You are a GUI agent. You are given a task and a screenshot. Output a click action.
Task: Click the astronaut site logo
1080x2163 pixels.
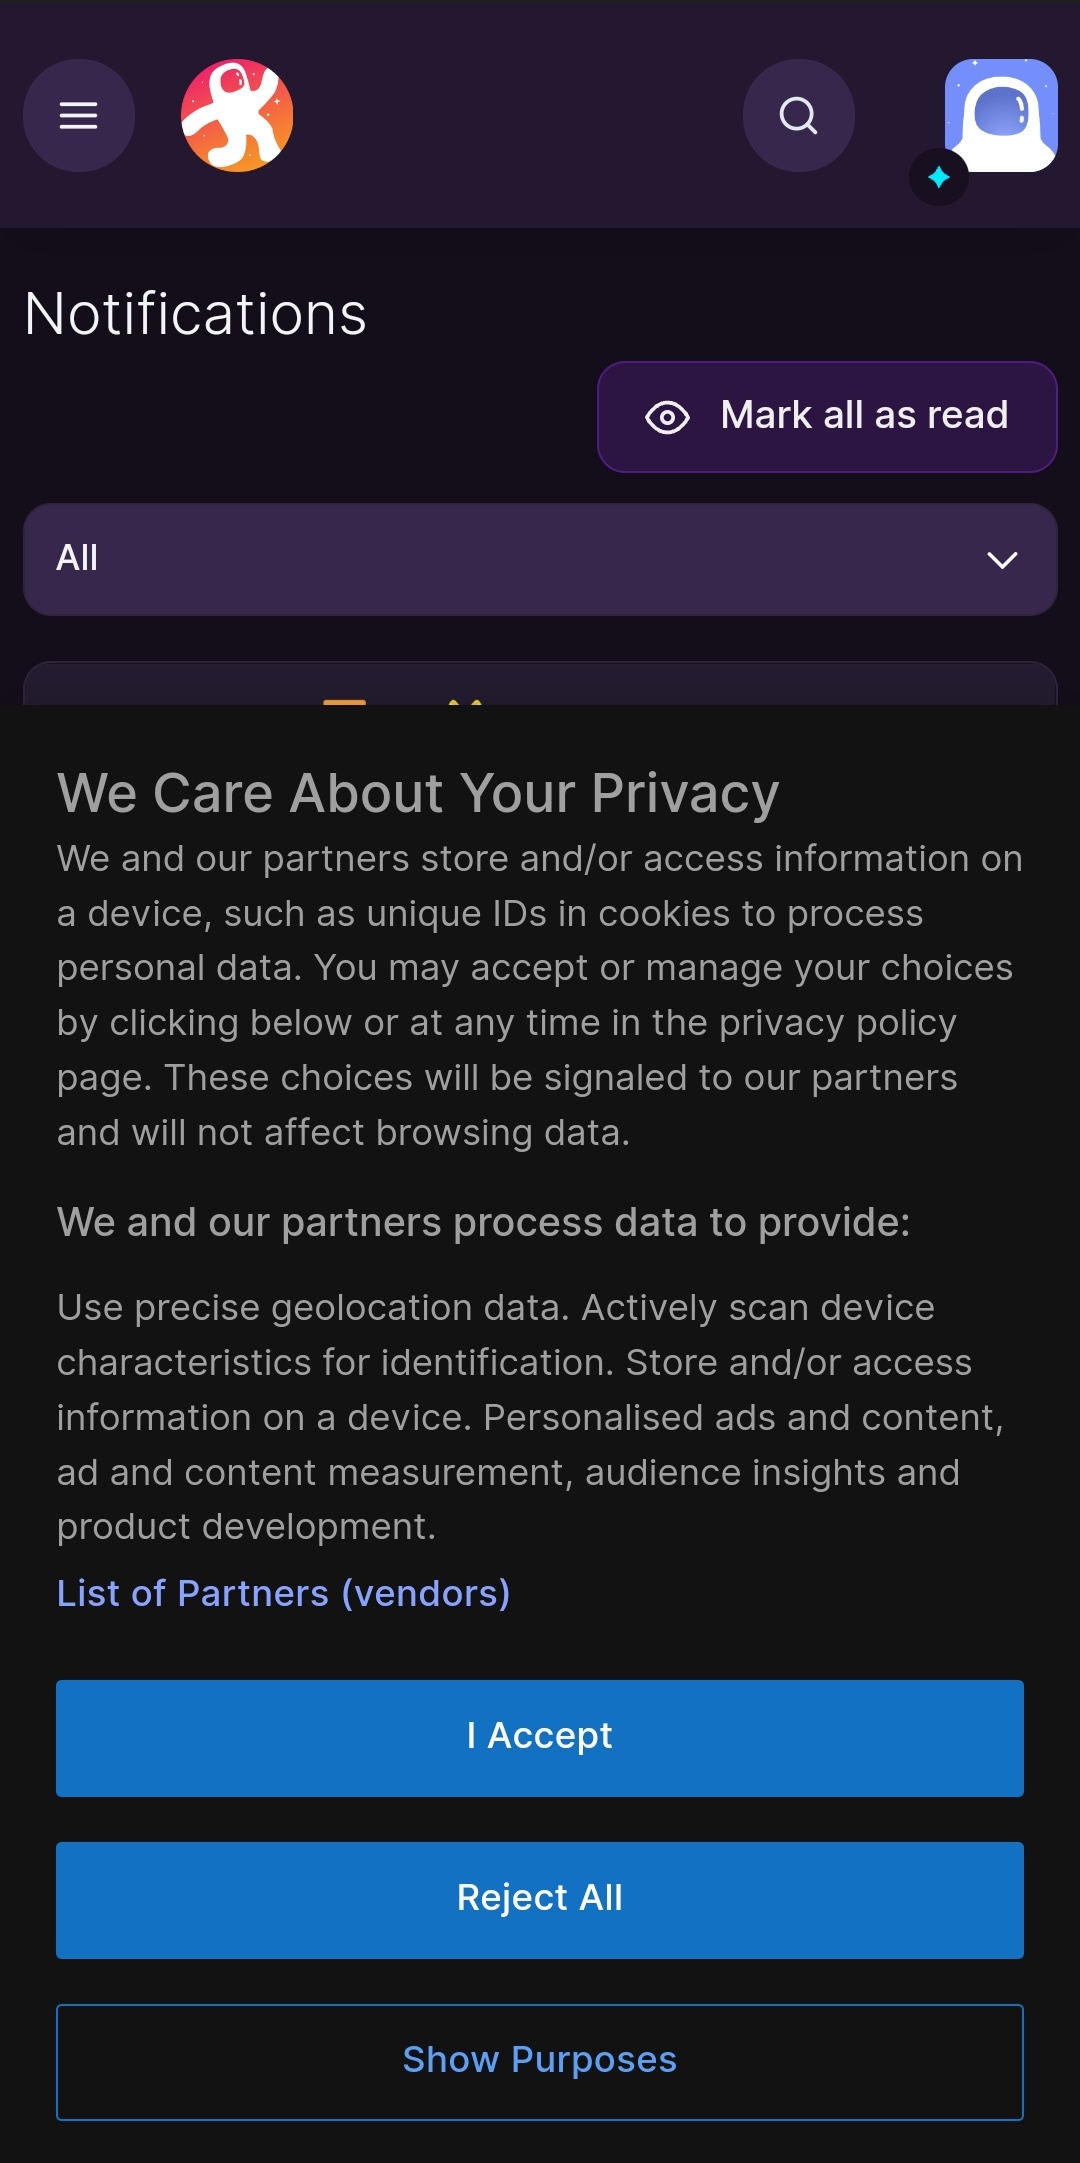tap(237, 116)
